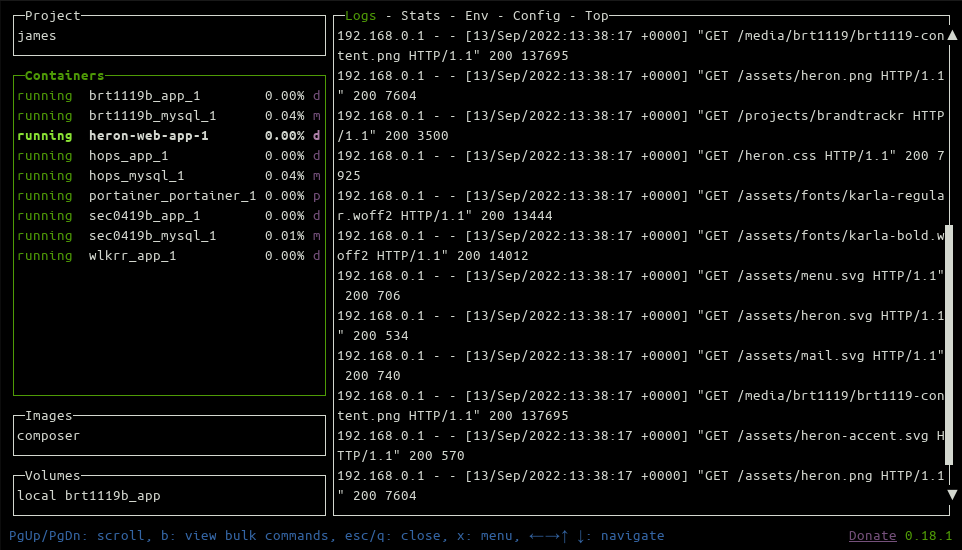Open the Stats tab
This screenshot has height=550, width=962.
pyautogui.click(x=420, y=16)
